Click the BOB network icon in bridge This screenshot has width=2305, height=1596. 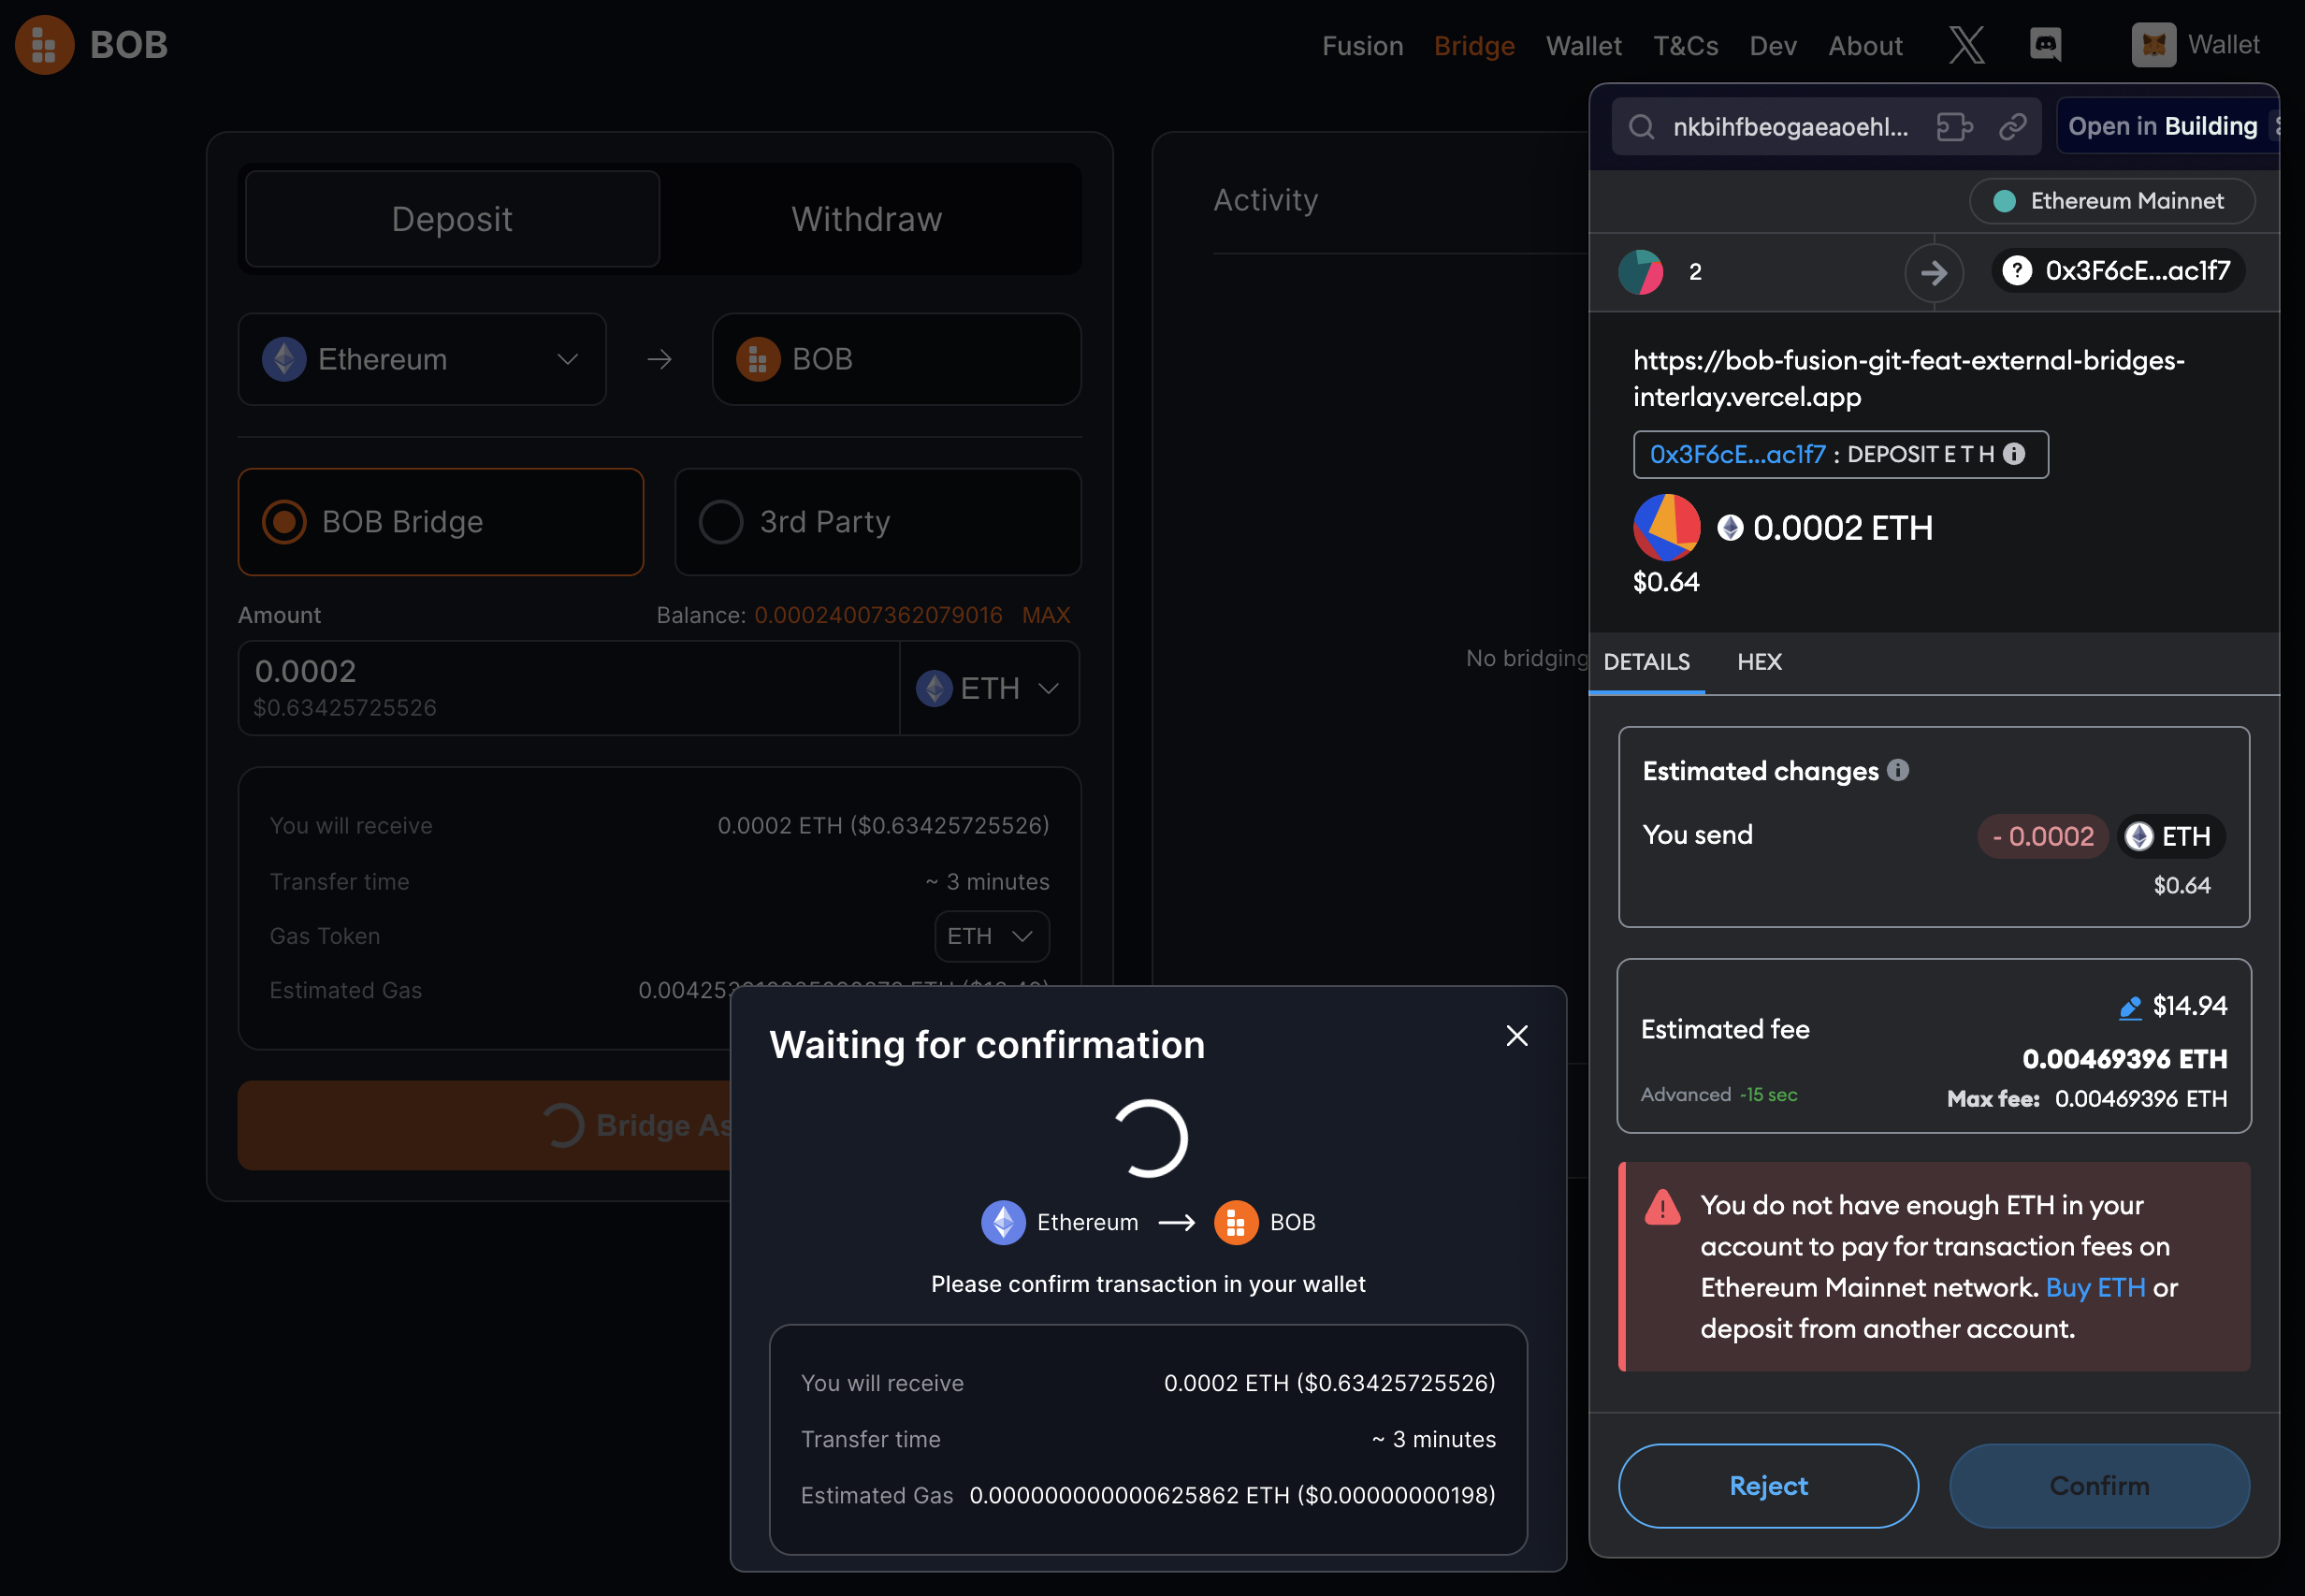point(759,359)
